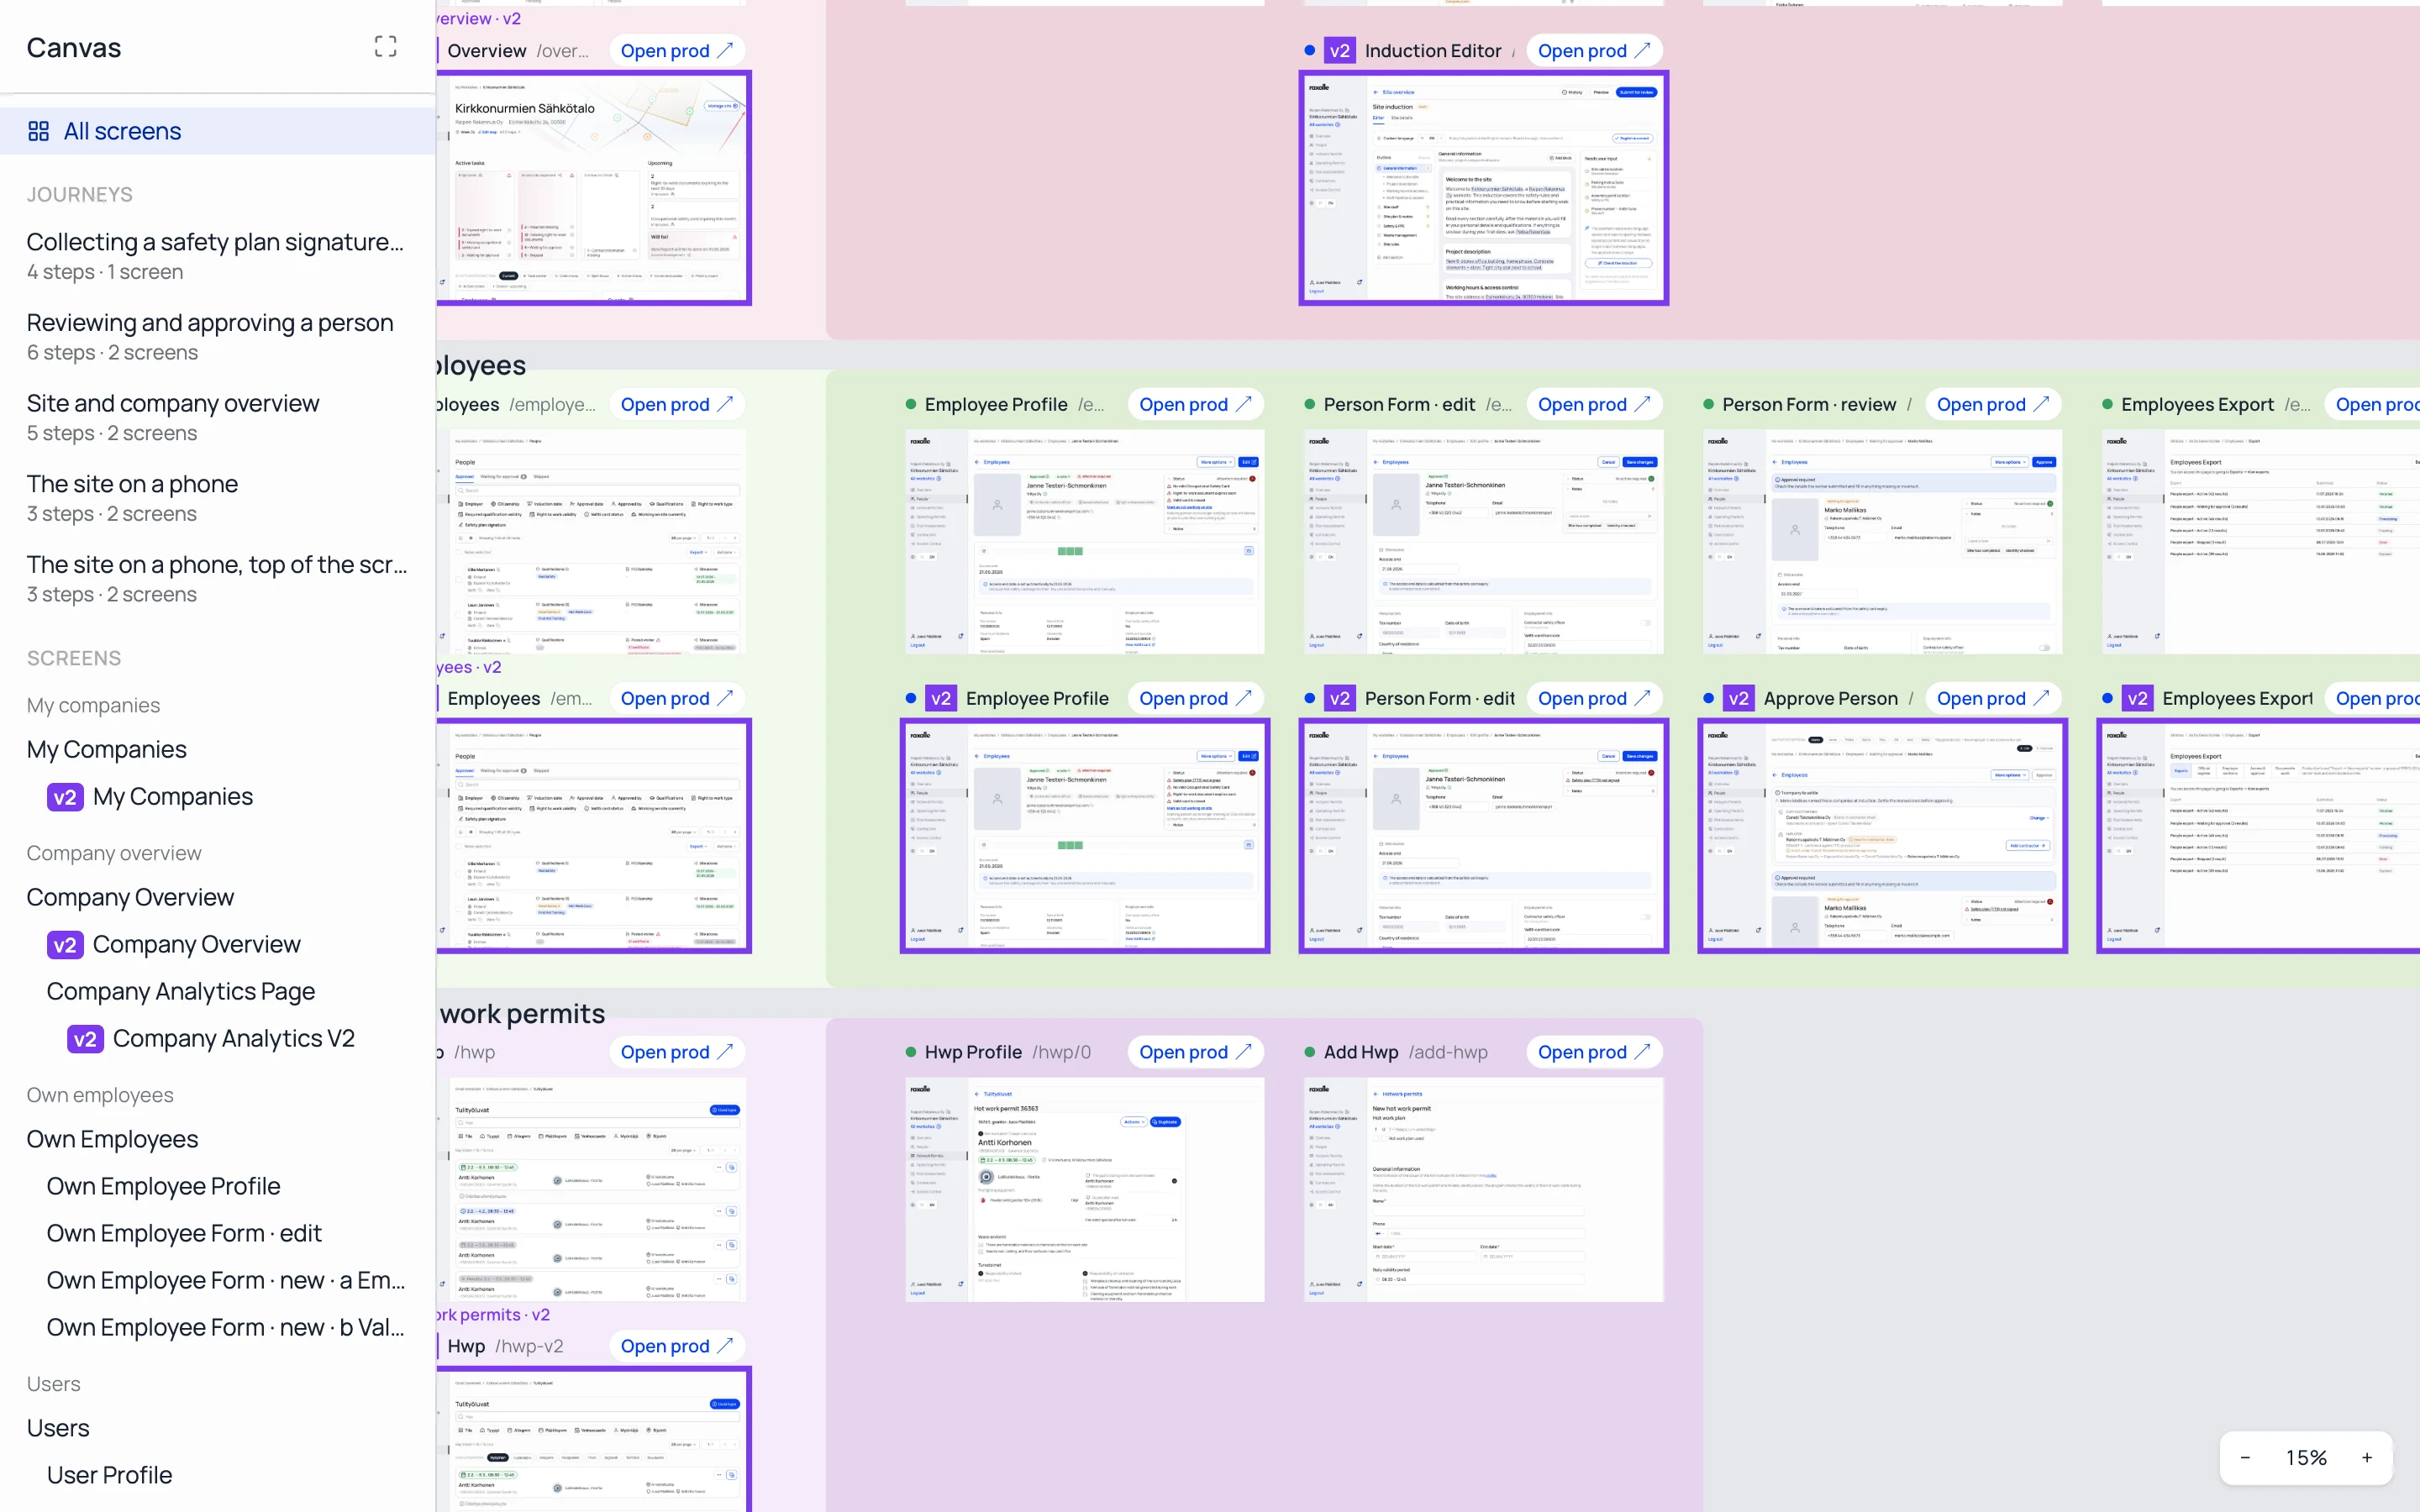Screen dimensions: 2420x1512
Task: Click the Own employees group label
Action: click(100, 1095)
